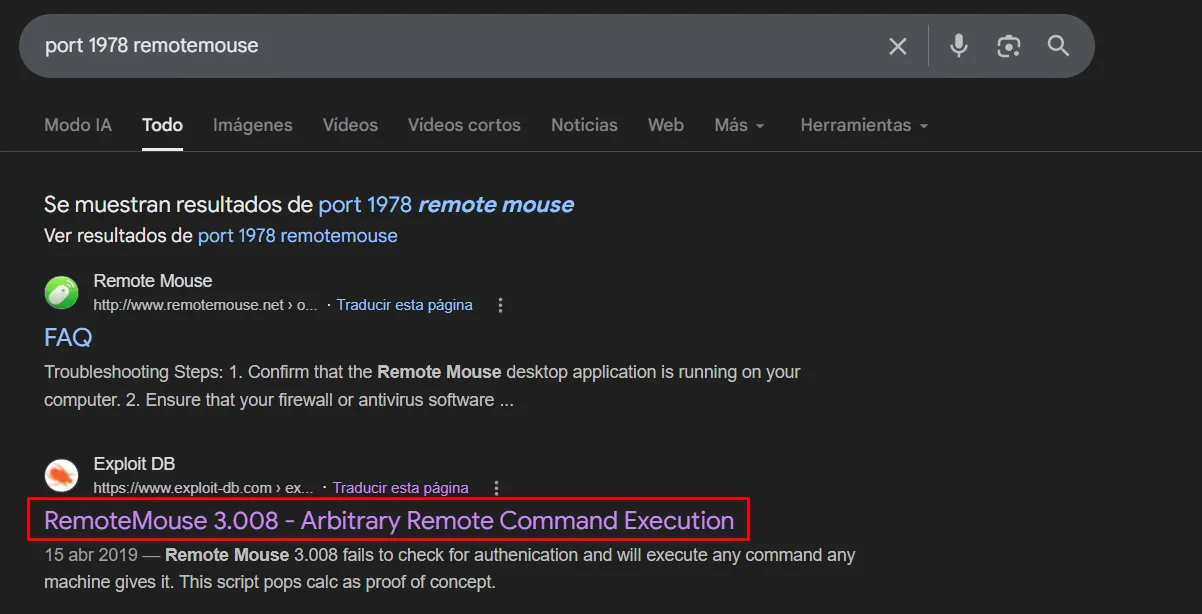Click the Exploit DB site name
Screen dimensions: 1202x614
[x=134, y=464]
